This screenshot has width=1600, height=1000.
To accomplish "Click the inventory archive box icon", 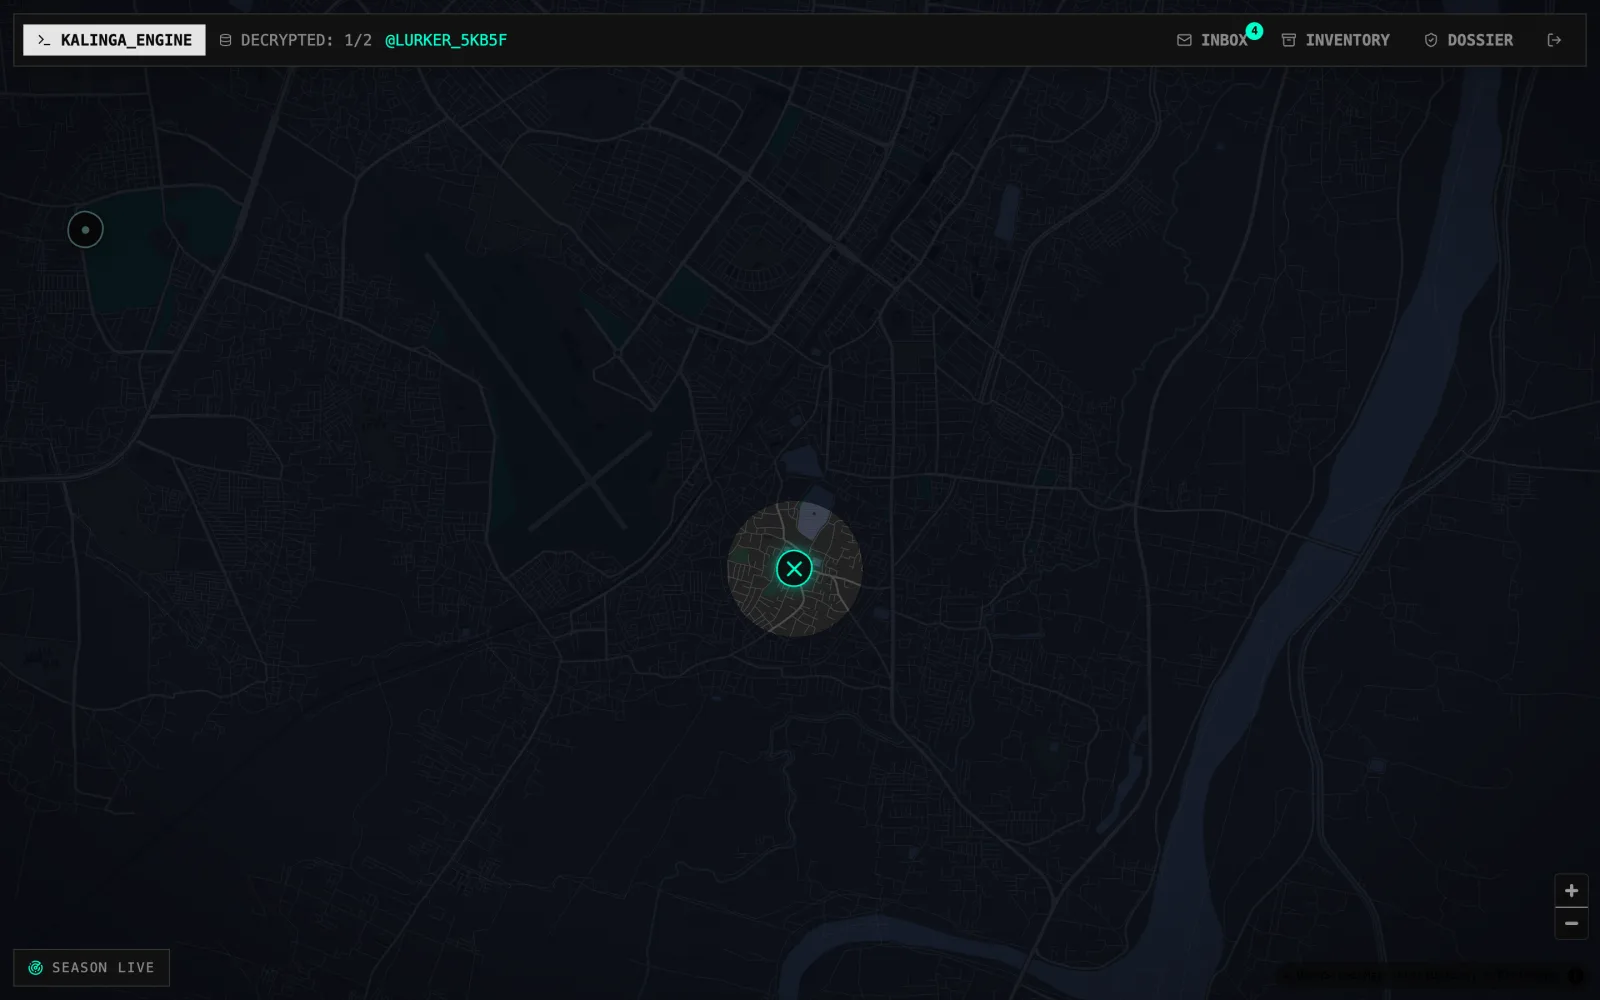I will [x=1289, y=40].
